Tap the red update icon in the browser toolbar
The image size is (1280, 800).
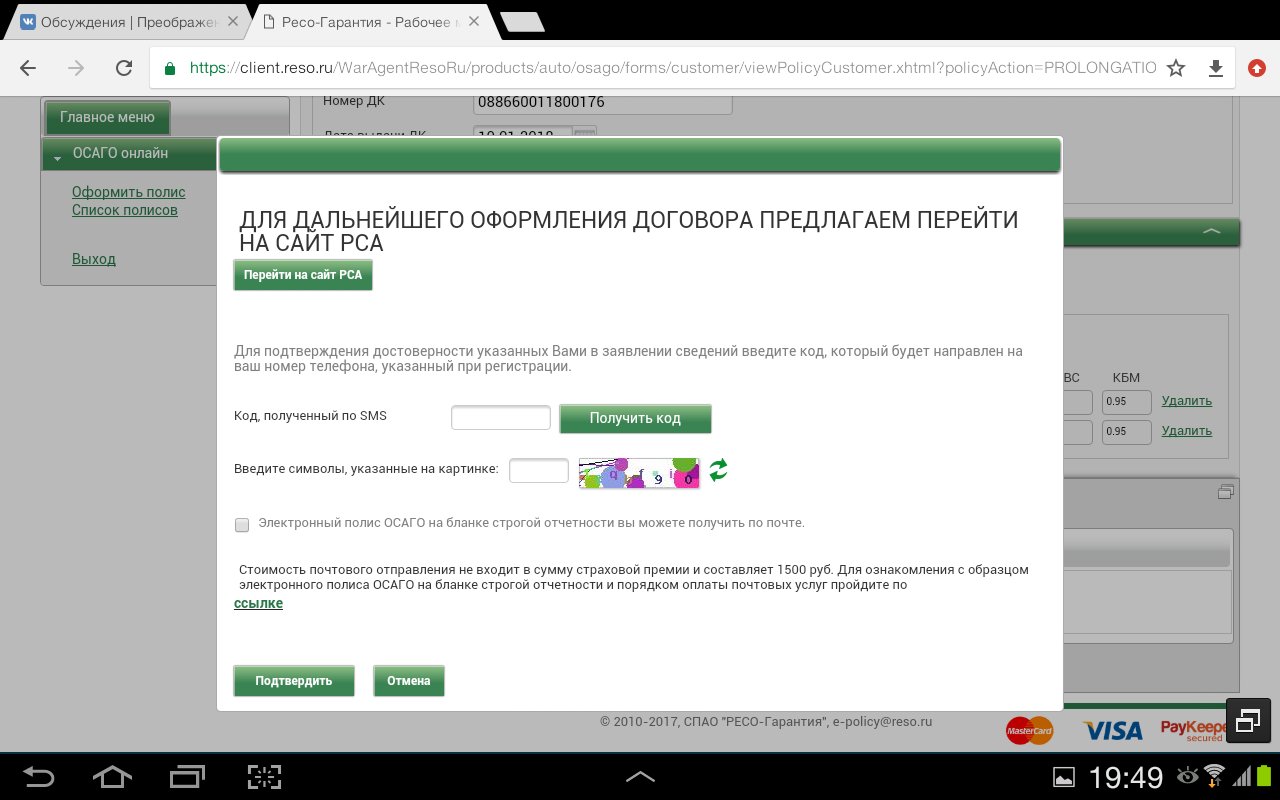click(1257, 68)
